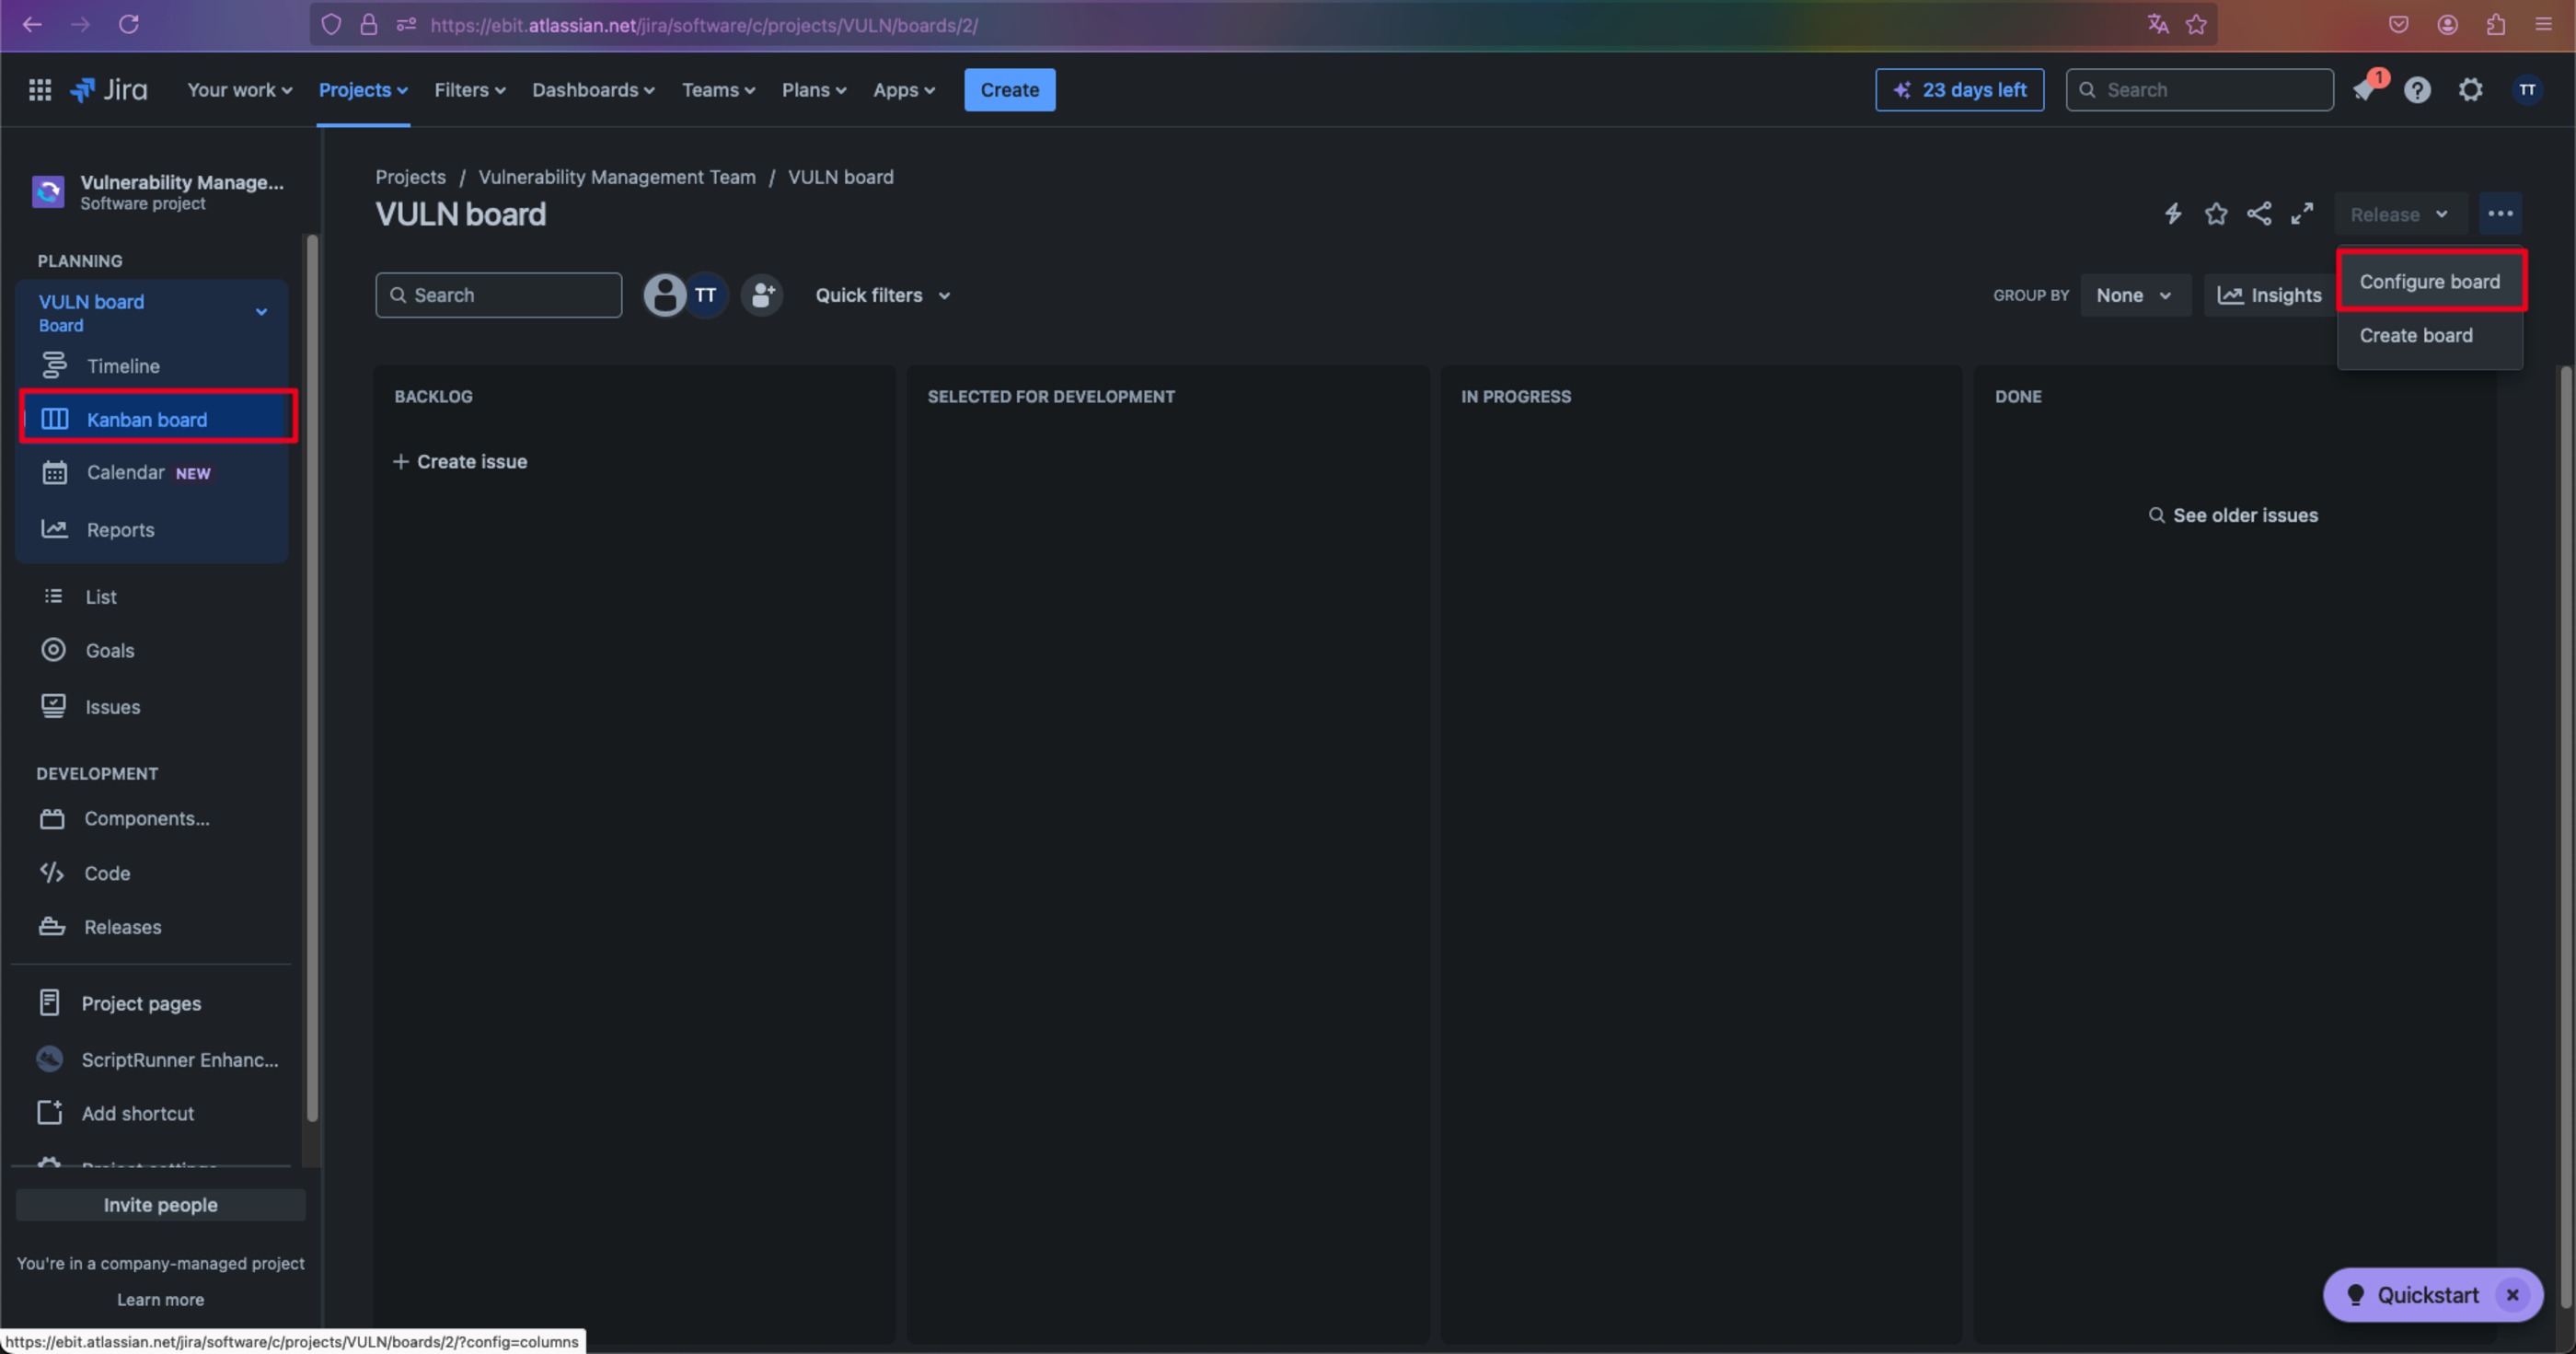The width and height of the screenshot is (2576, 1354).
Task: Select Configure board from the menu
Action: (2429, 282)
